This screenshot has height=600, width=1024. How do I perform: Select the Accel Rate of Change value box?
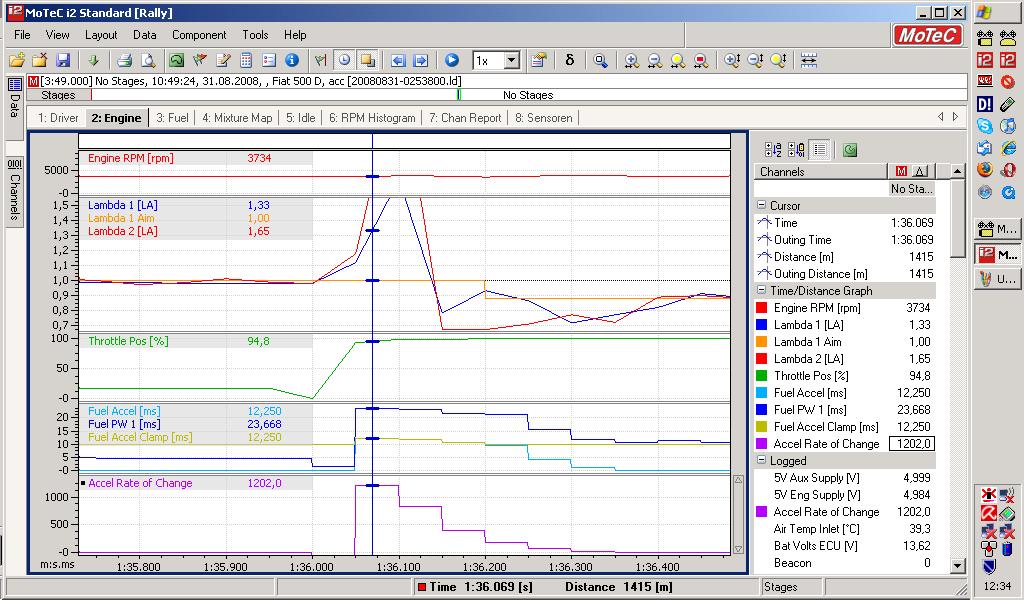click(912, 443)
